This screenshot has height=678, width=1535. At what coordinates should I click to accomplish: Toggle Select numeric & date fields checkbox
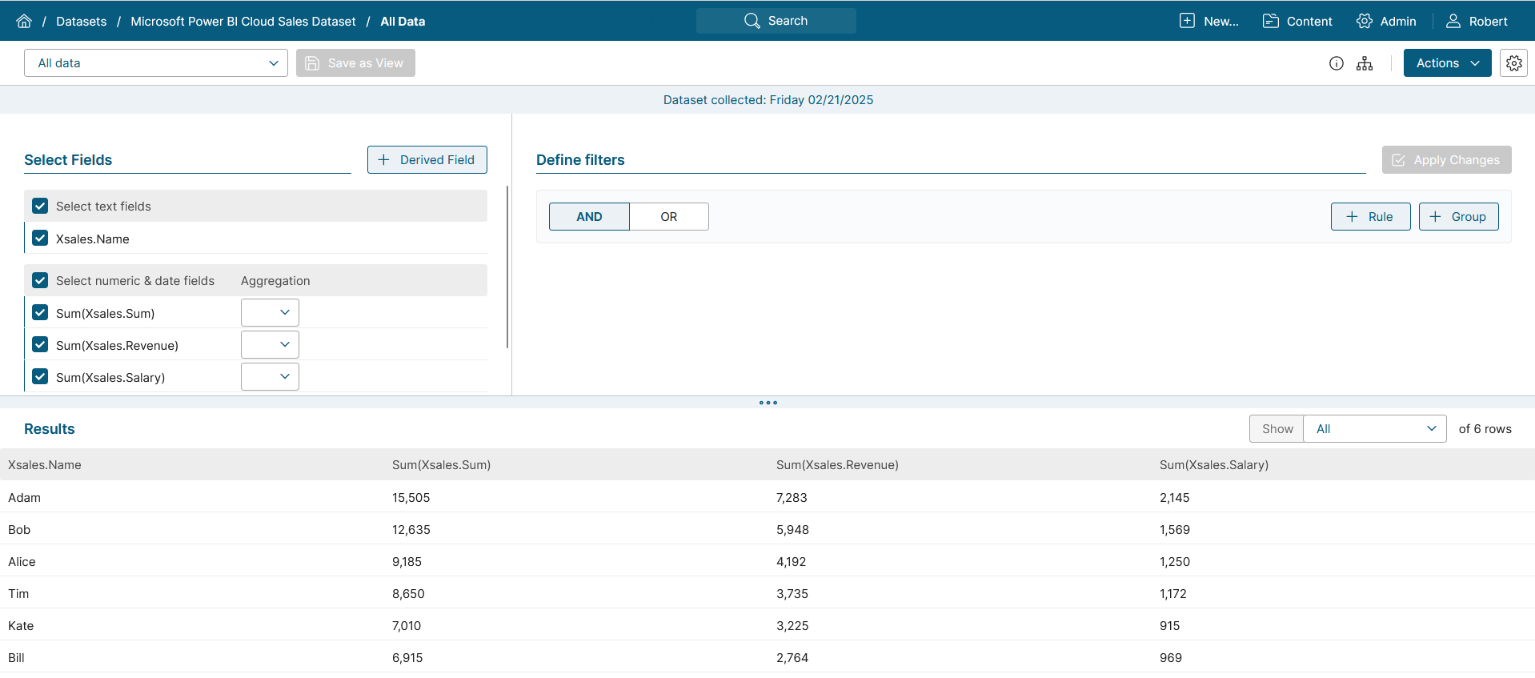tap(40, 280)
